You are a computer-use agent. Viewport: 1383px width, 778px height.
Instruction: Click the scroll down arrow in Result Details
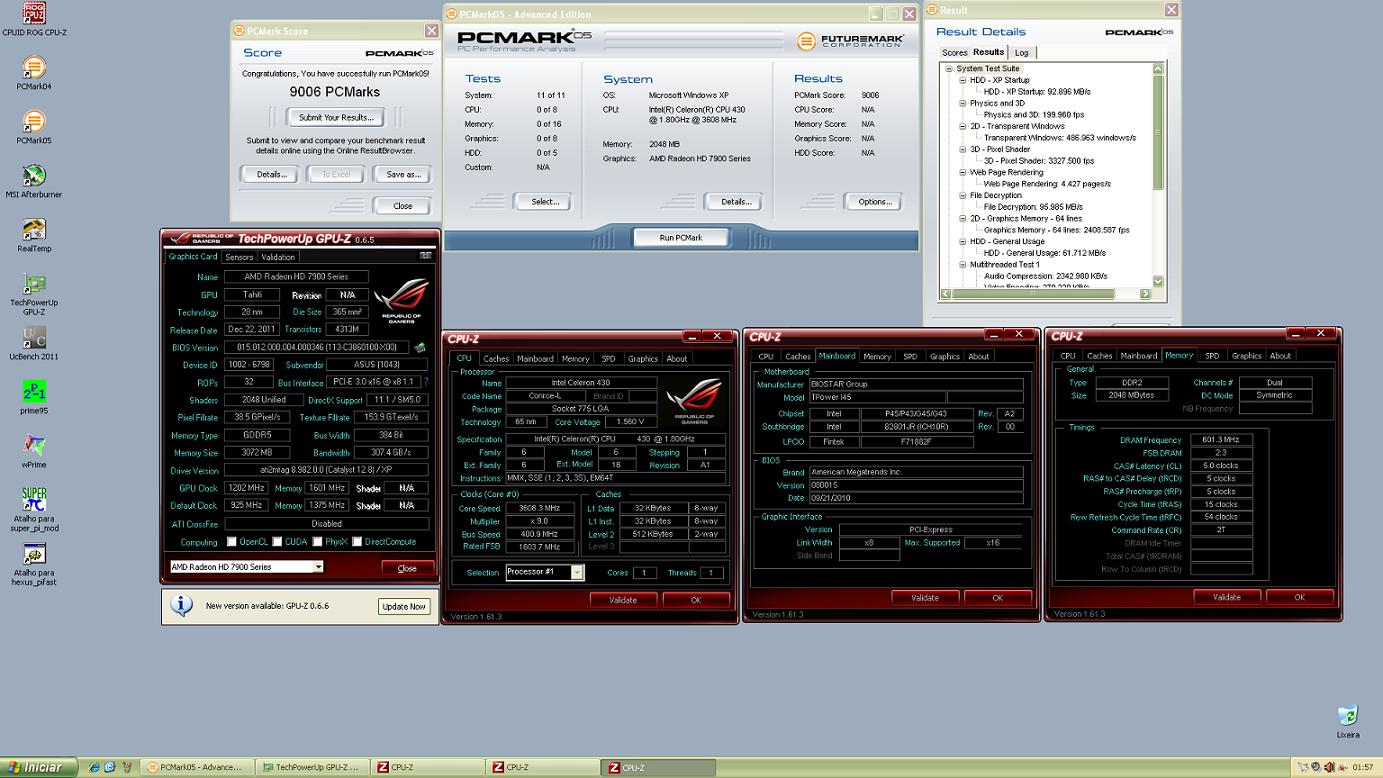click(x=1159, y=282)
